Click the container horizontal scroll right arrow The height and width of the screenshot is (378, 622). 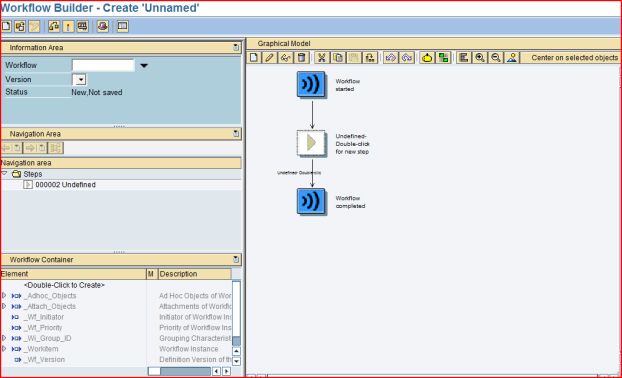pyautogui.click(x=226, y=371)
